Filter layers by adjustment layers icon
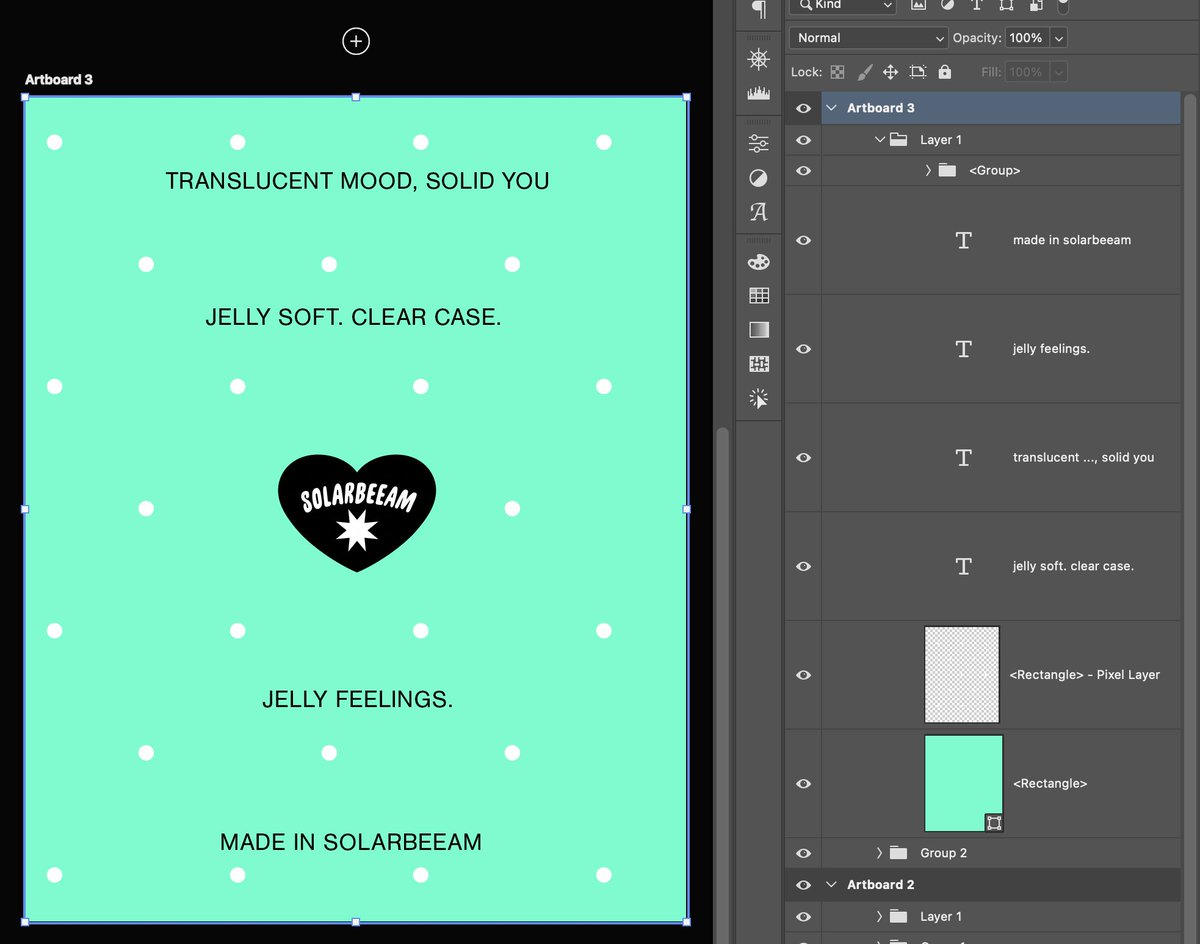 tap(947, 5)
